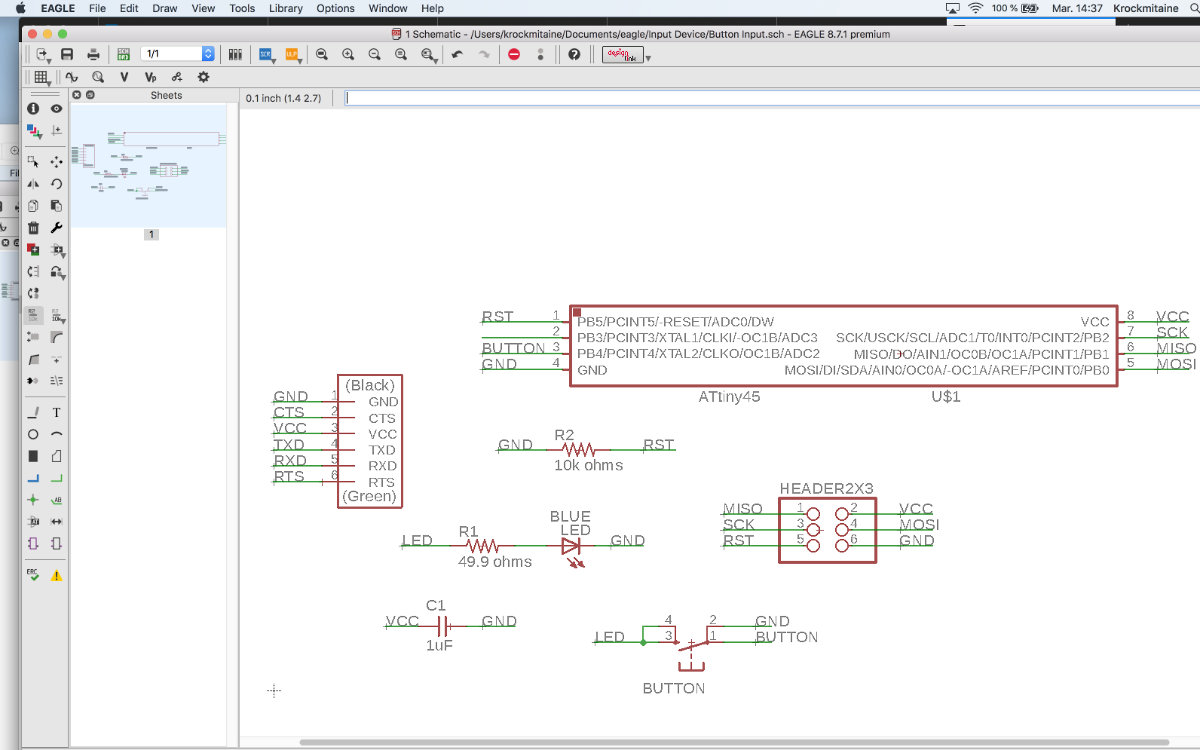Open the design link button
Image resolution: width=1200 pixels, height=750 pixels.
pos(623,54)
